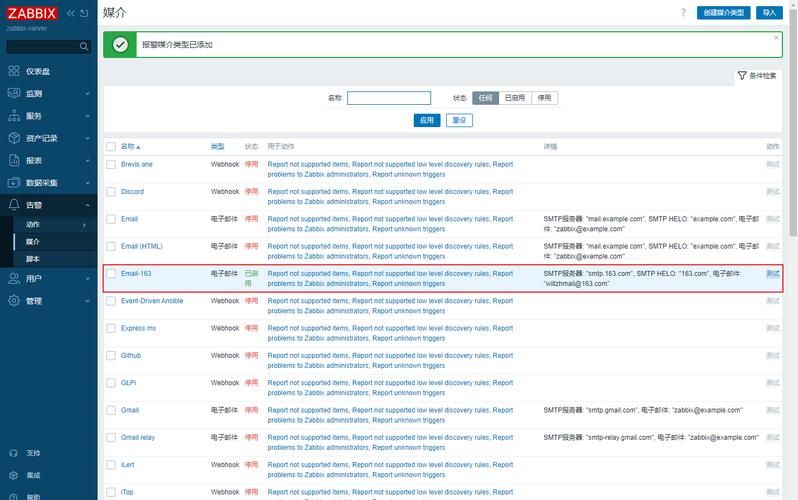798x500 pixels.
Task: Click the 导入 button
Action: point(769,13)
